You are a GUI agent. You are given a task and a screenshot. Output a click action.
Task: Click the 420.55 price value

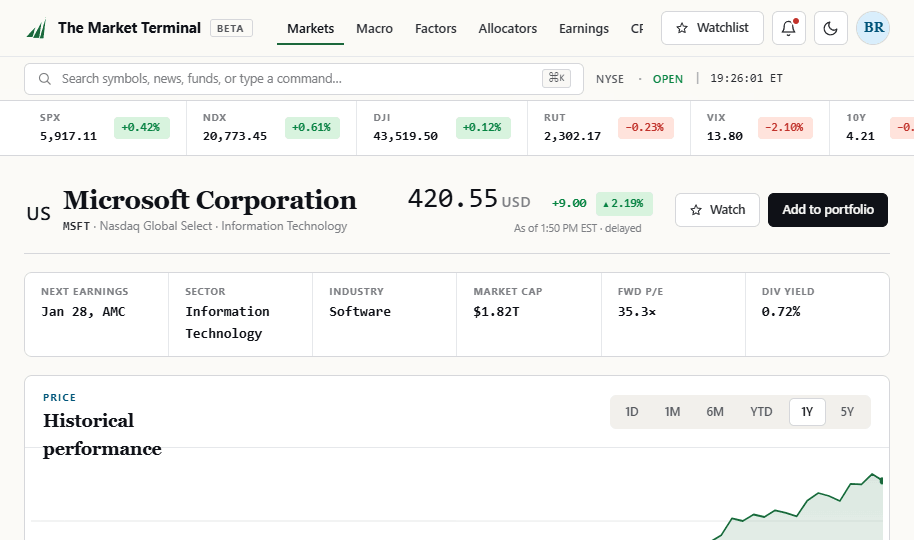coord(452,199)
